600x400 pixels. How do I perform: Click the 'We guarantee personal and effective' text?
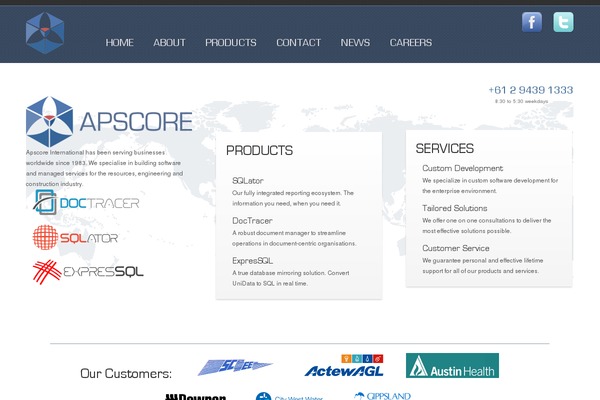pyautogui.click(x=483, y=266)
